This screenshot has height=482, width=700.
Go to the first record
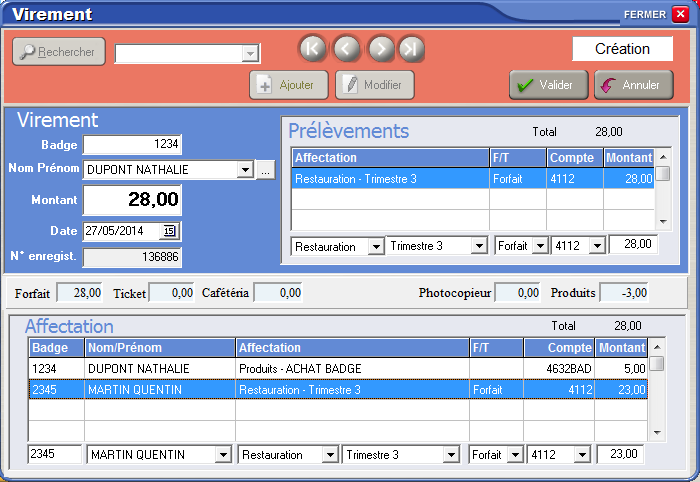tap(312, 48)
